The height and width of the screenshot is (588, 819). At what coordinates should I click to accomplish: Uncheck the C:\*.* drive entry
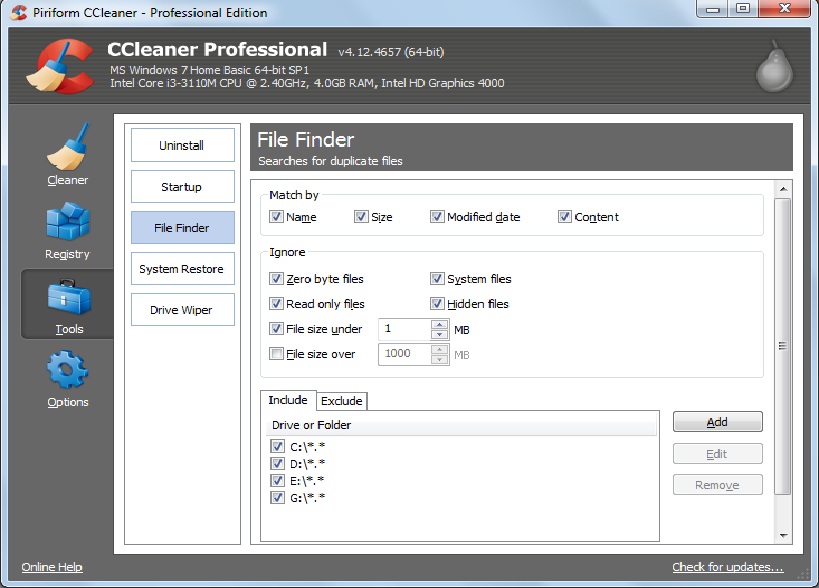pos(277,446)
